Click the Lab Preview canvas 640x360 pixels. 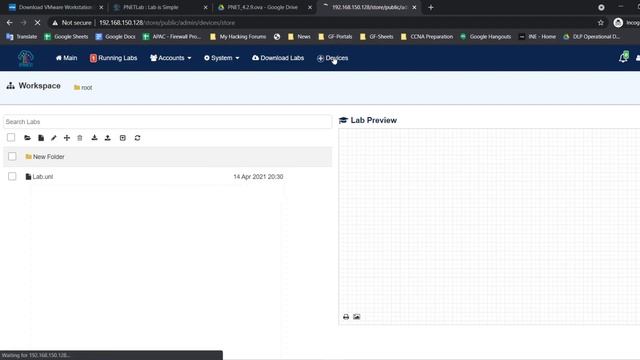point(489,227)
